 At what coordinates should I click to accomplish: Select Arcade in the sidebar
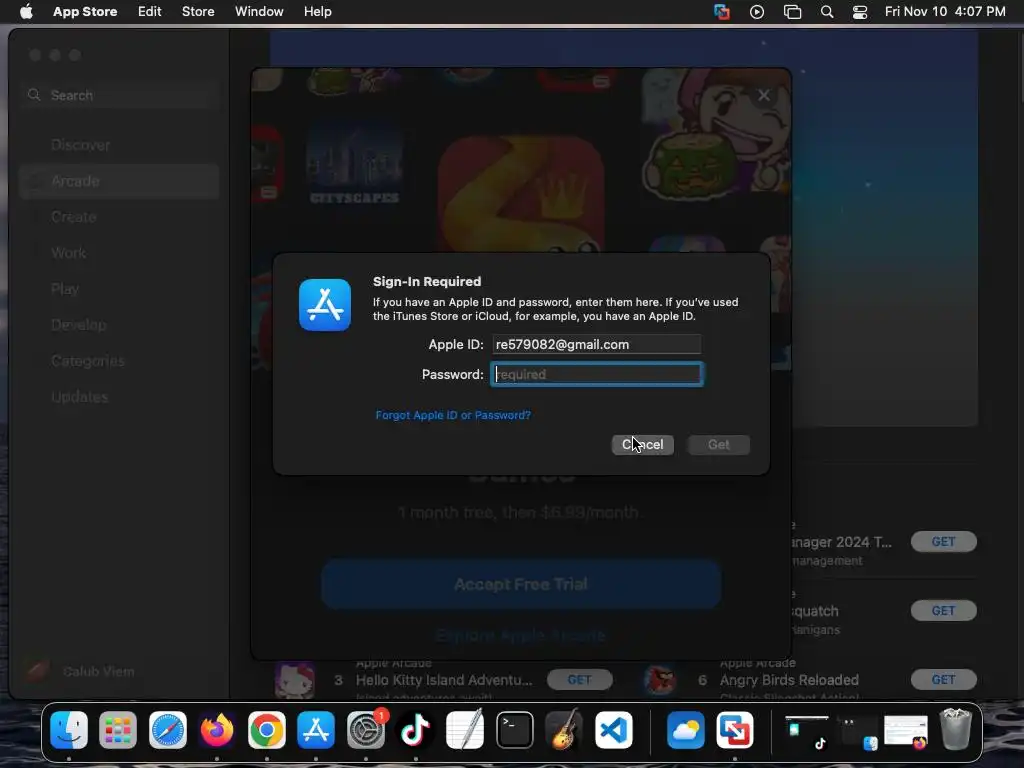(119, 181)
